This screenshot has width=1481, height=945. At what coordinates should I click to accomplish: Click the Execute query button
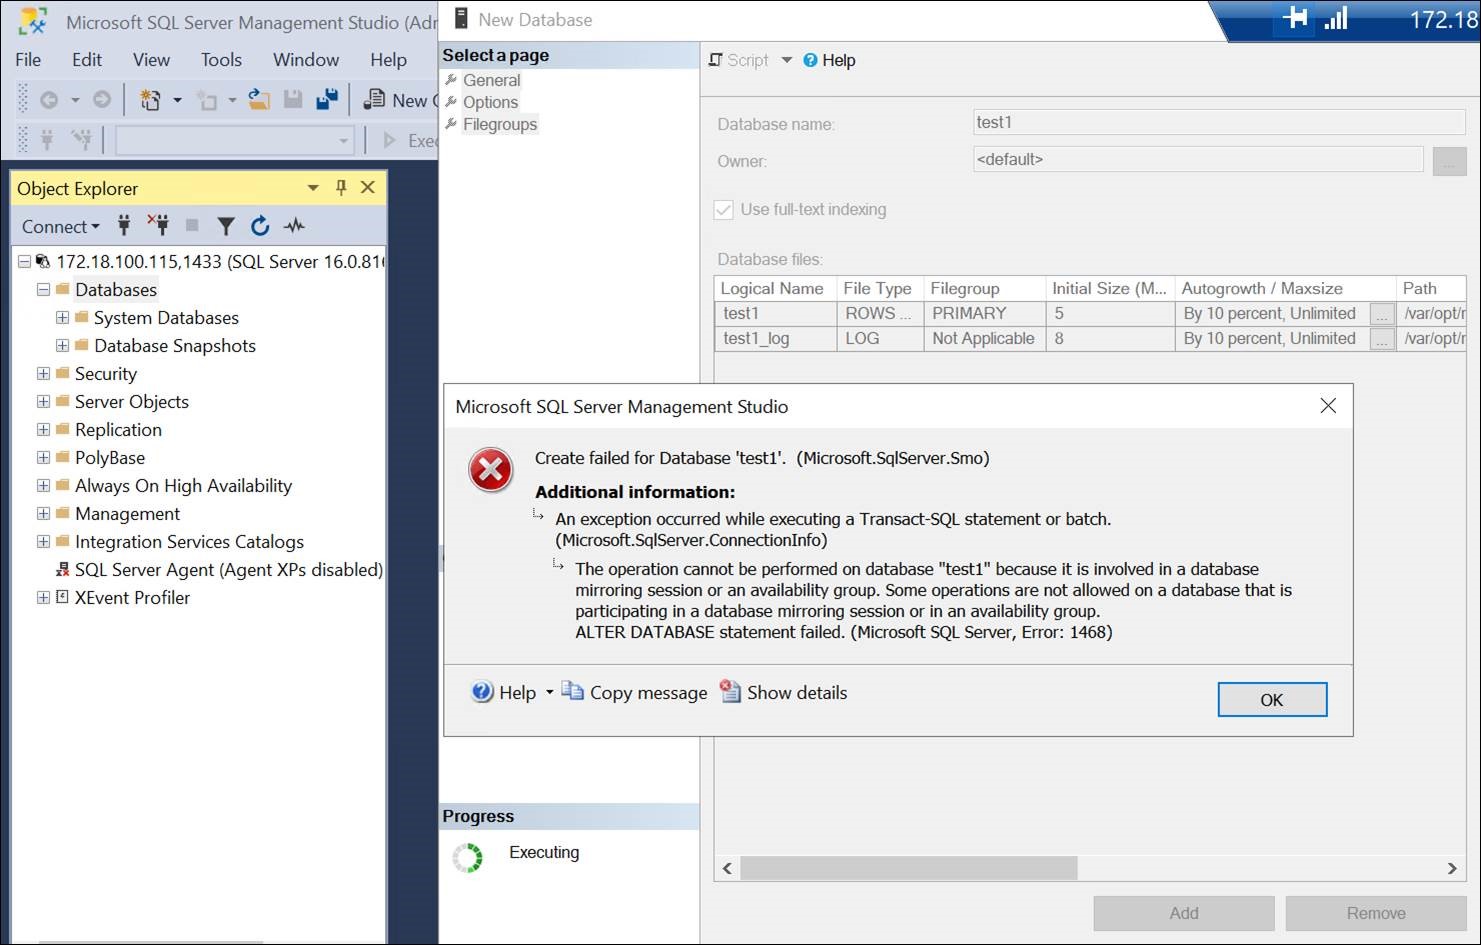[x=411, y=141]
